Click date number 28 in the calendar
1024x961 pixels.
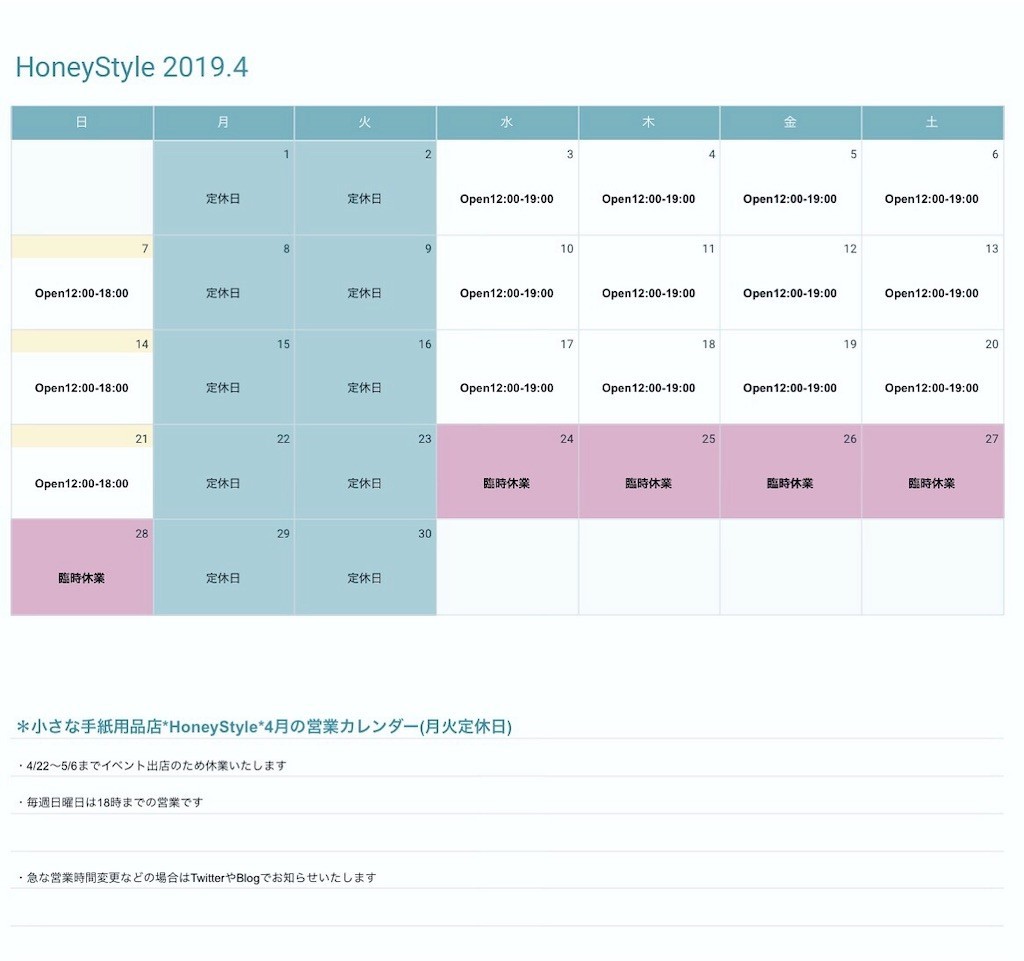point(142,534)
